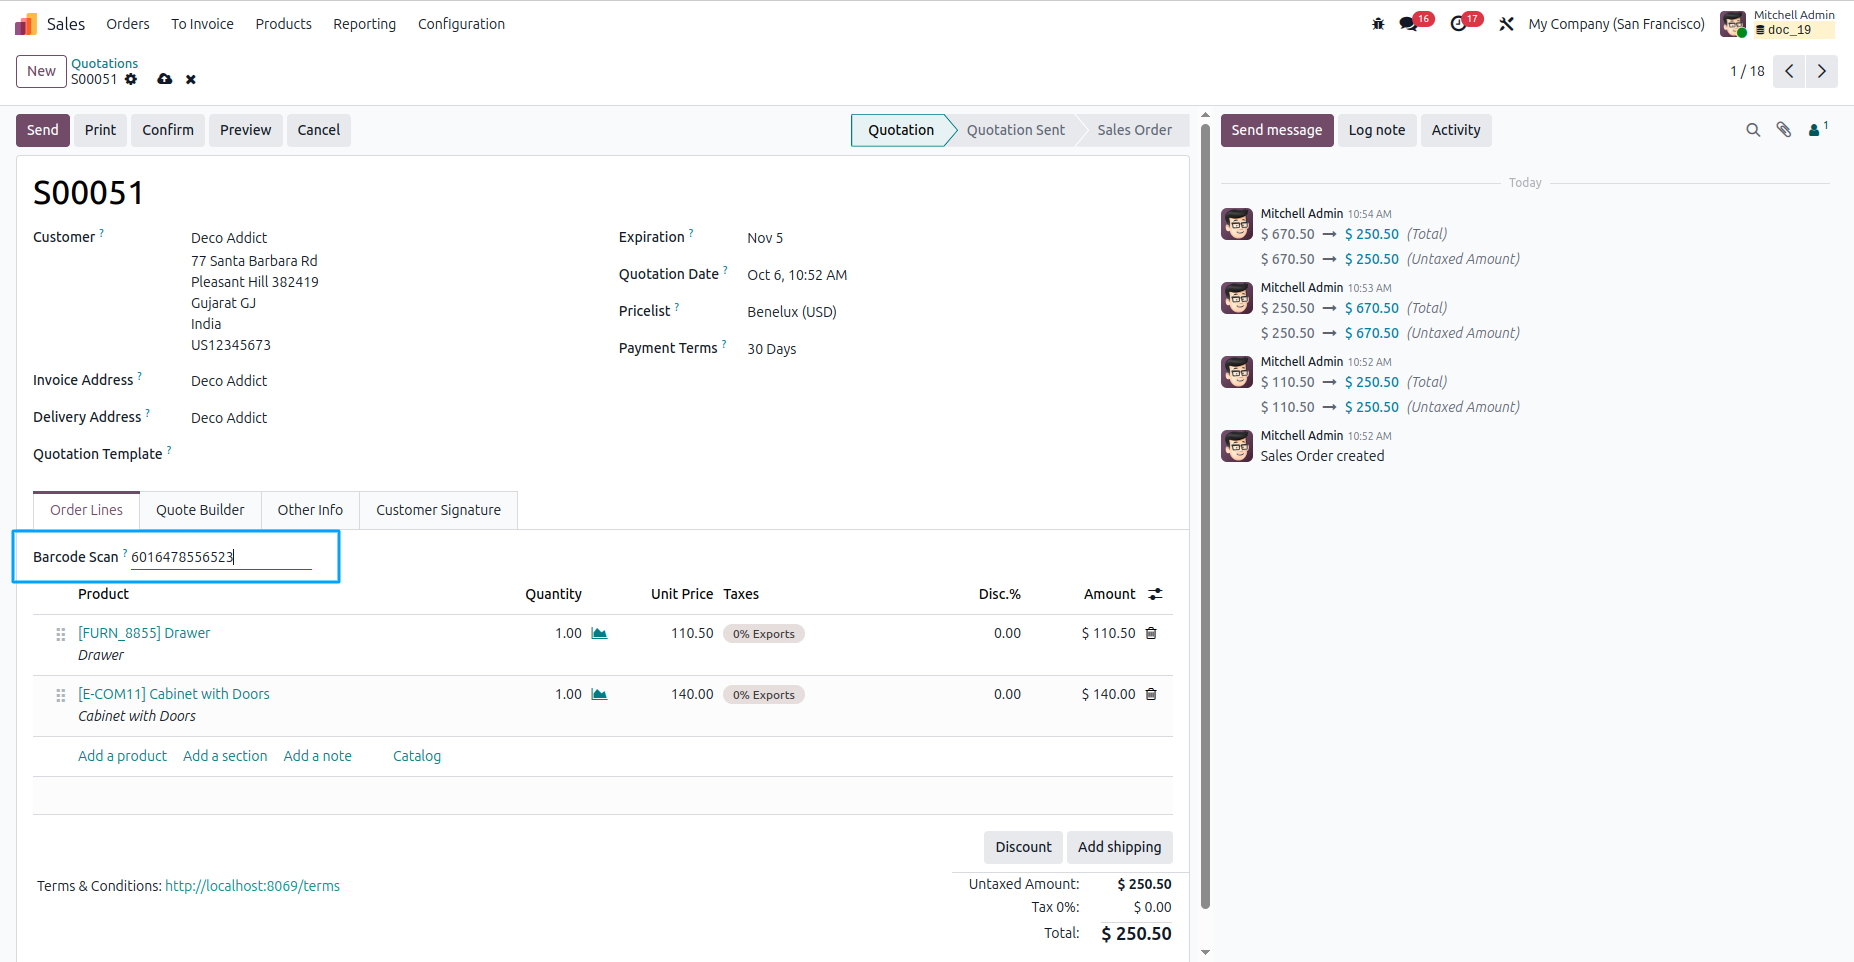
Task: Open the conversations messages icon
Action: click(x=1408, y=24)
